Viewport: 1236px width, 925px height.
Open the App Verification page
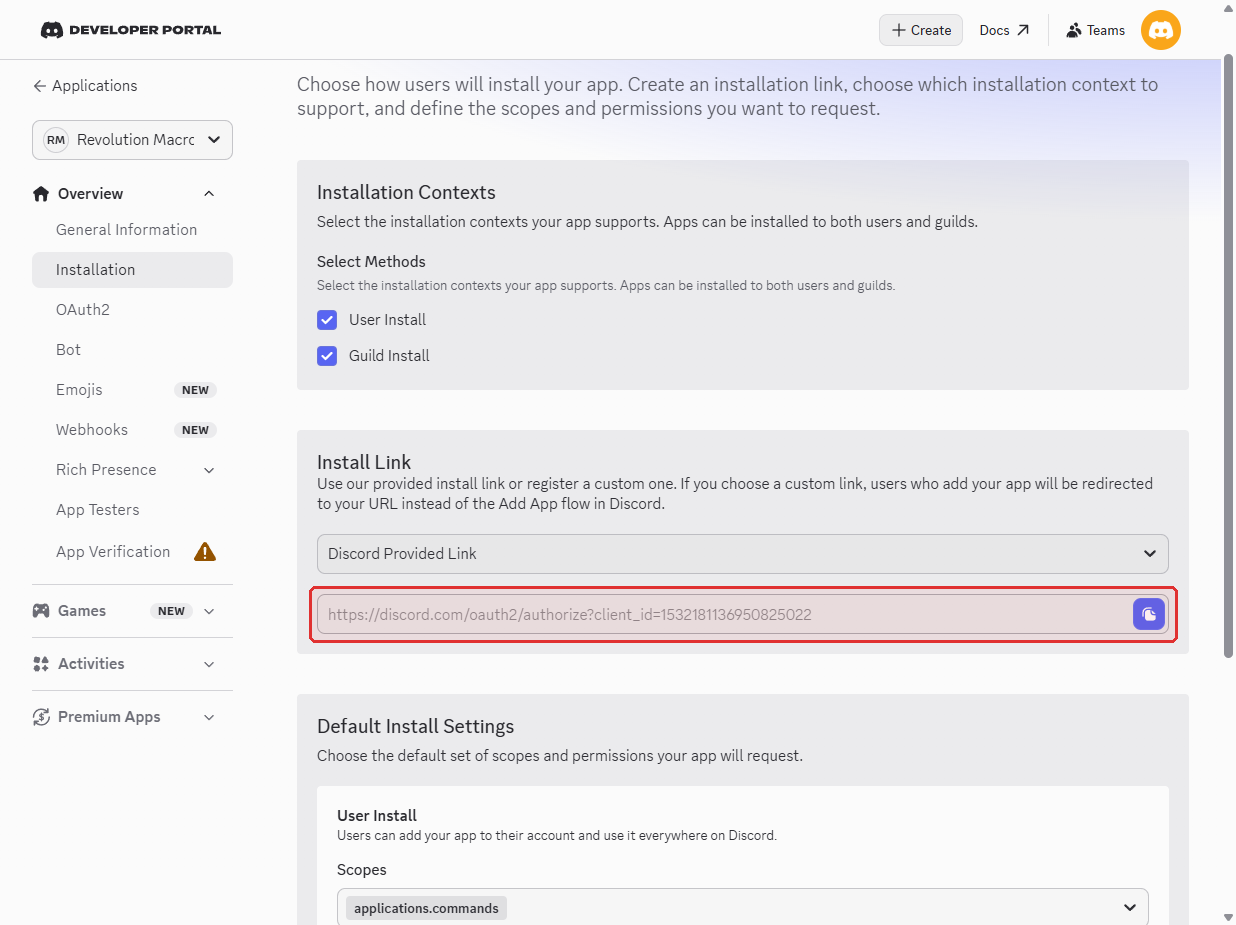click(113, 552)
